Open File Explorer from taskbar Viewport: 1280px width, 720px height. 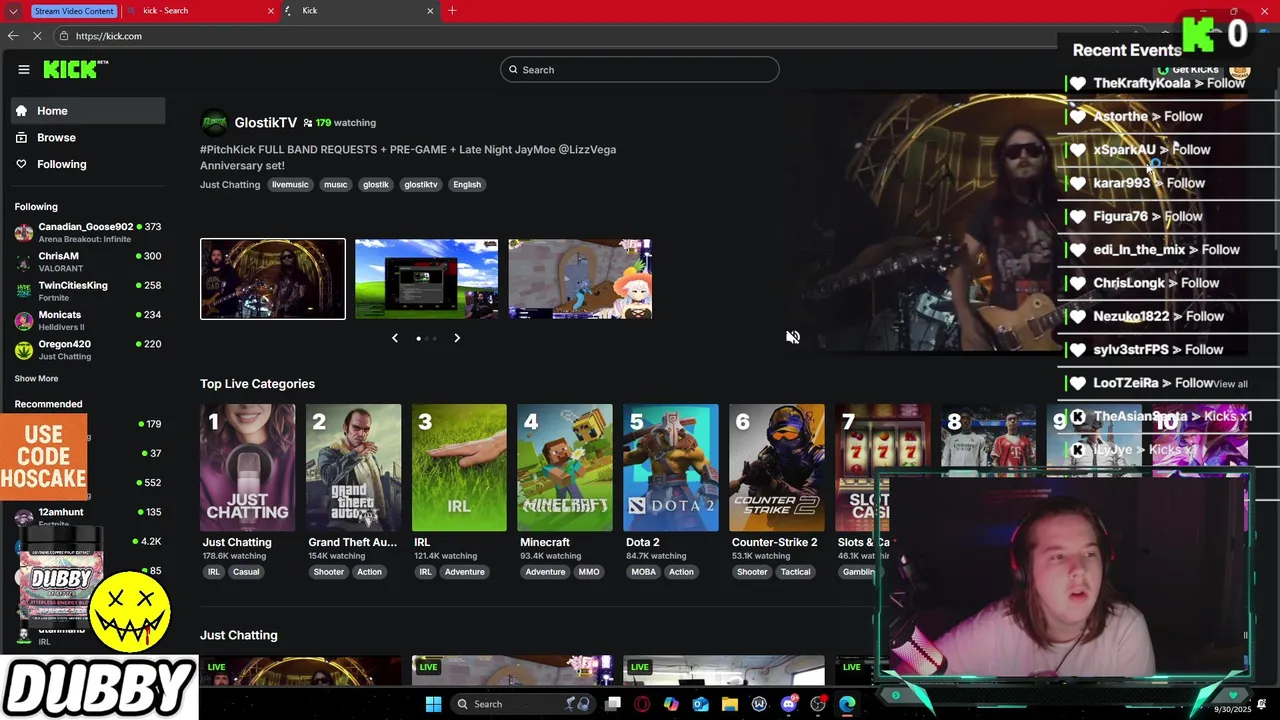coord(730,704)
